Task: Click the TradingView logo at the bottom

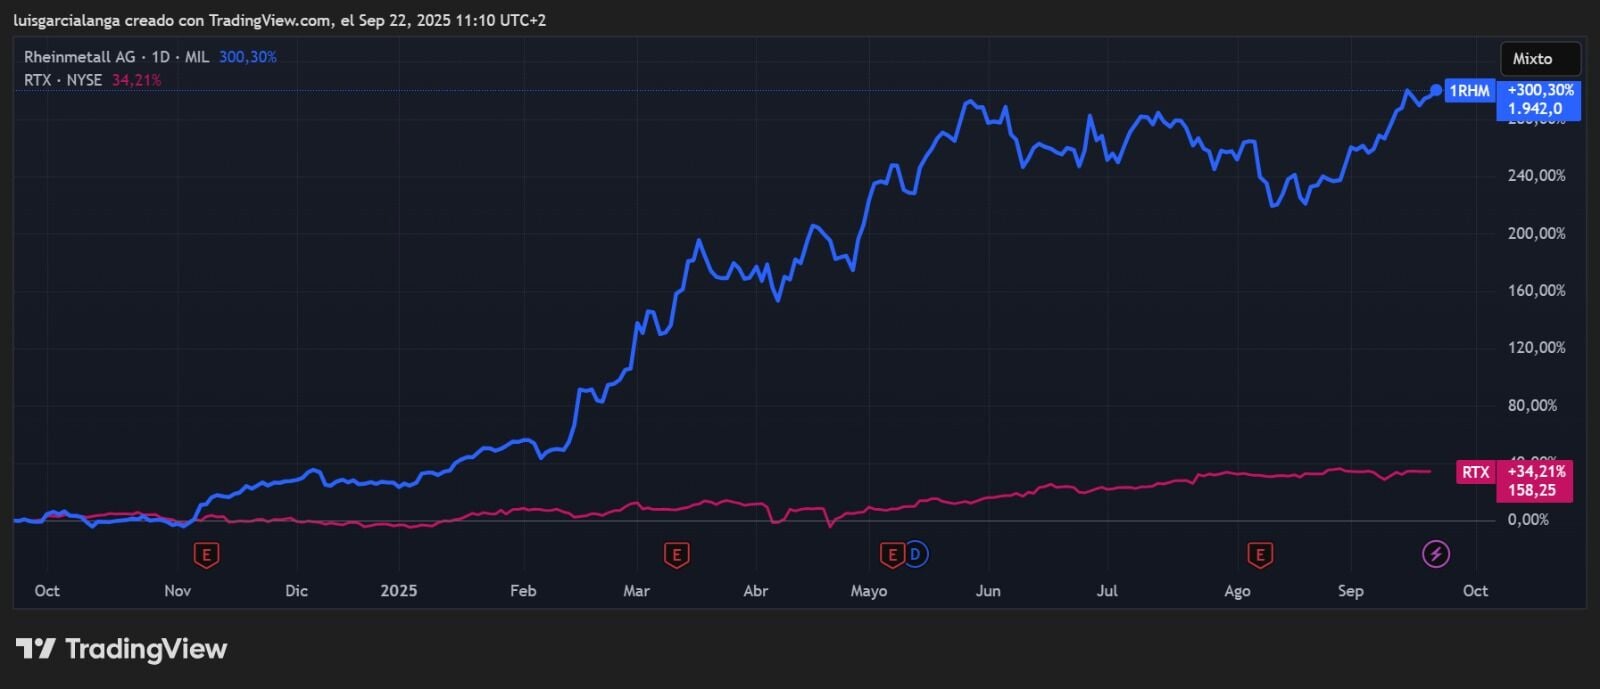Action: pos(122,649)
